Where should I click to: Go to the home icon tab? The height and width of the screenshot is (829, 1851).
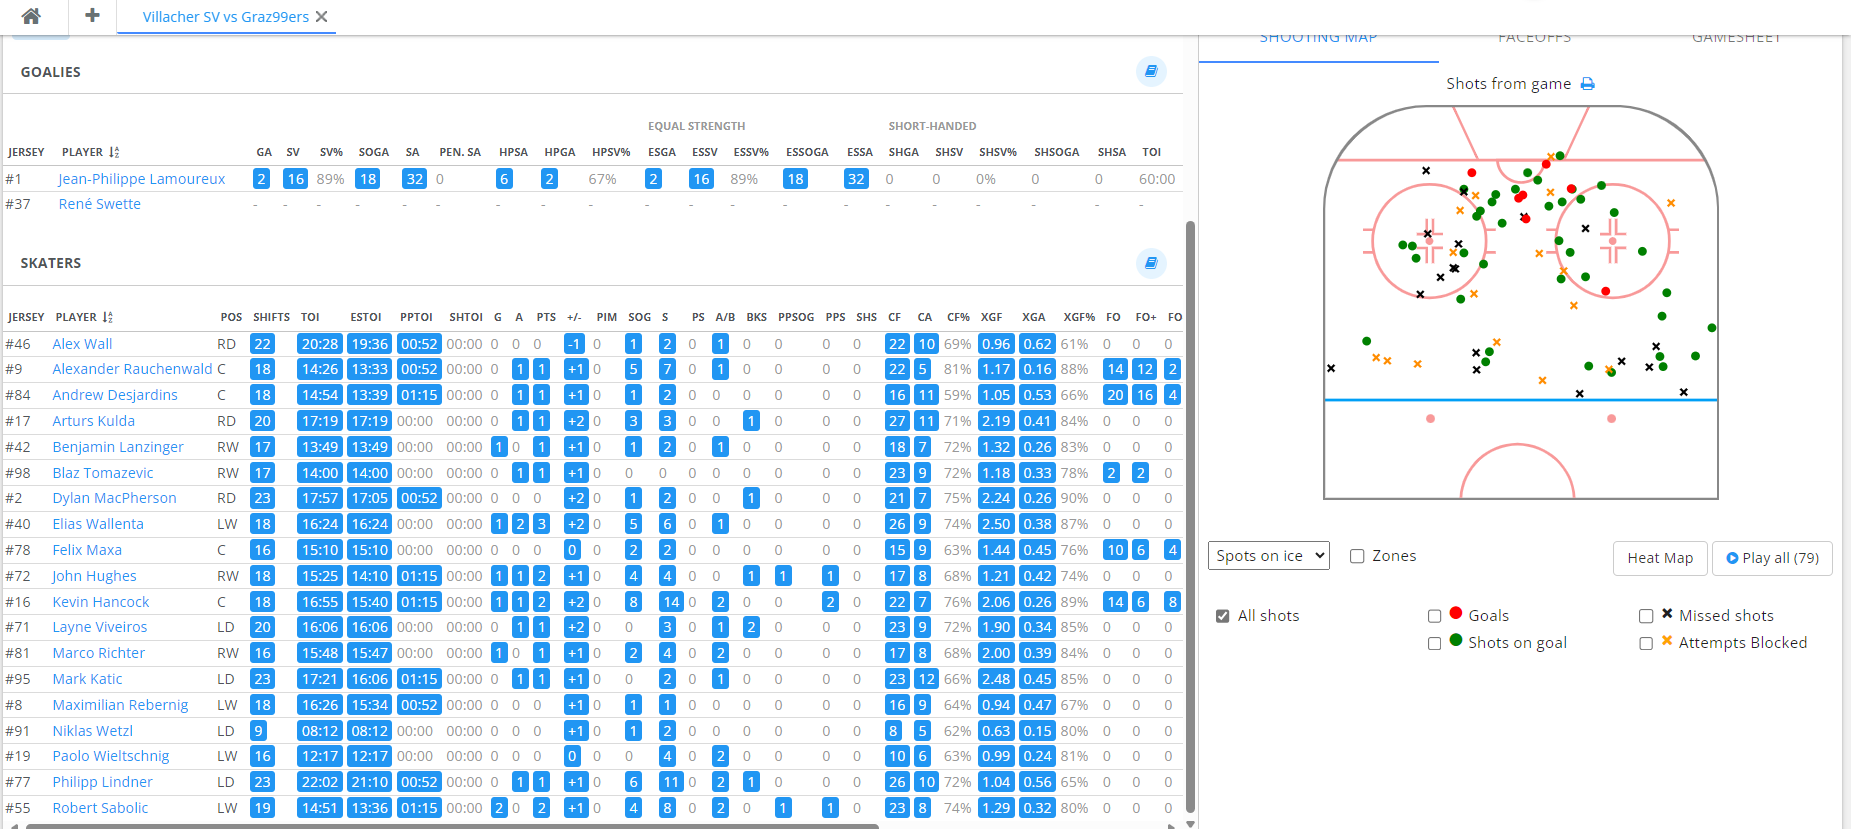(31, 16)
